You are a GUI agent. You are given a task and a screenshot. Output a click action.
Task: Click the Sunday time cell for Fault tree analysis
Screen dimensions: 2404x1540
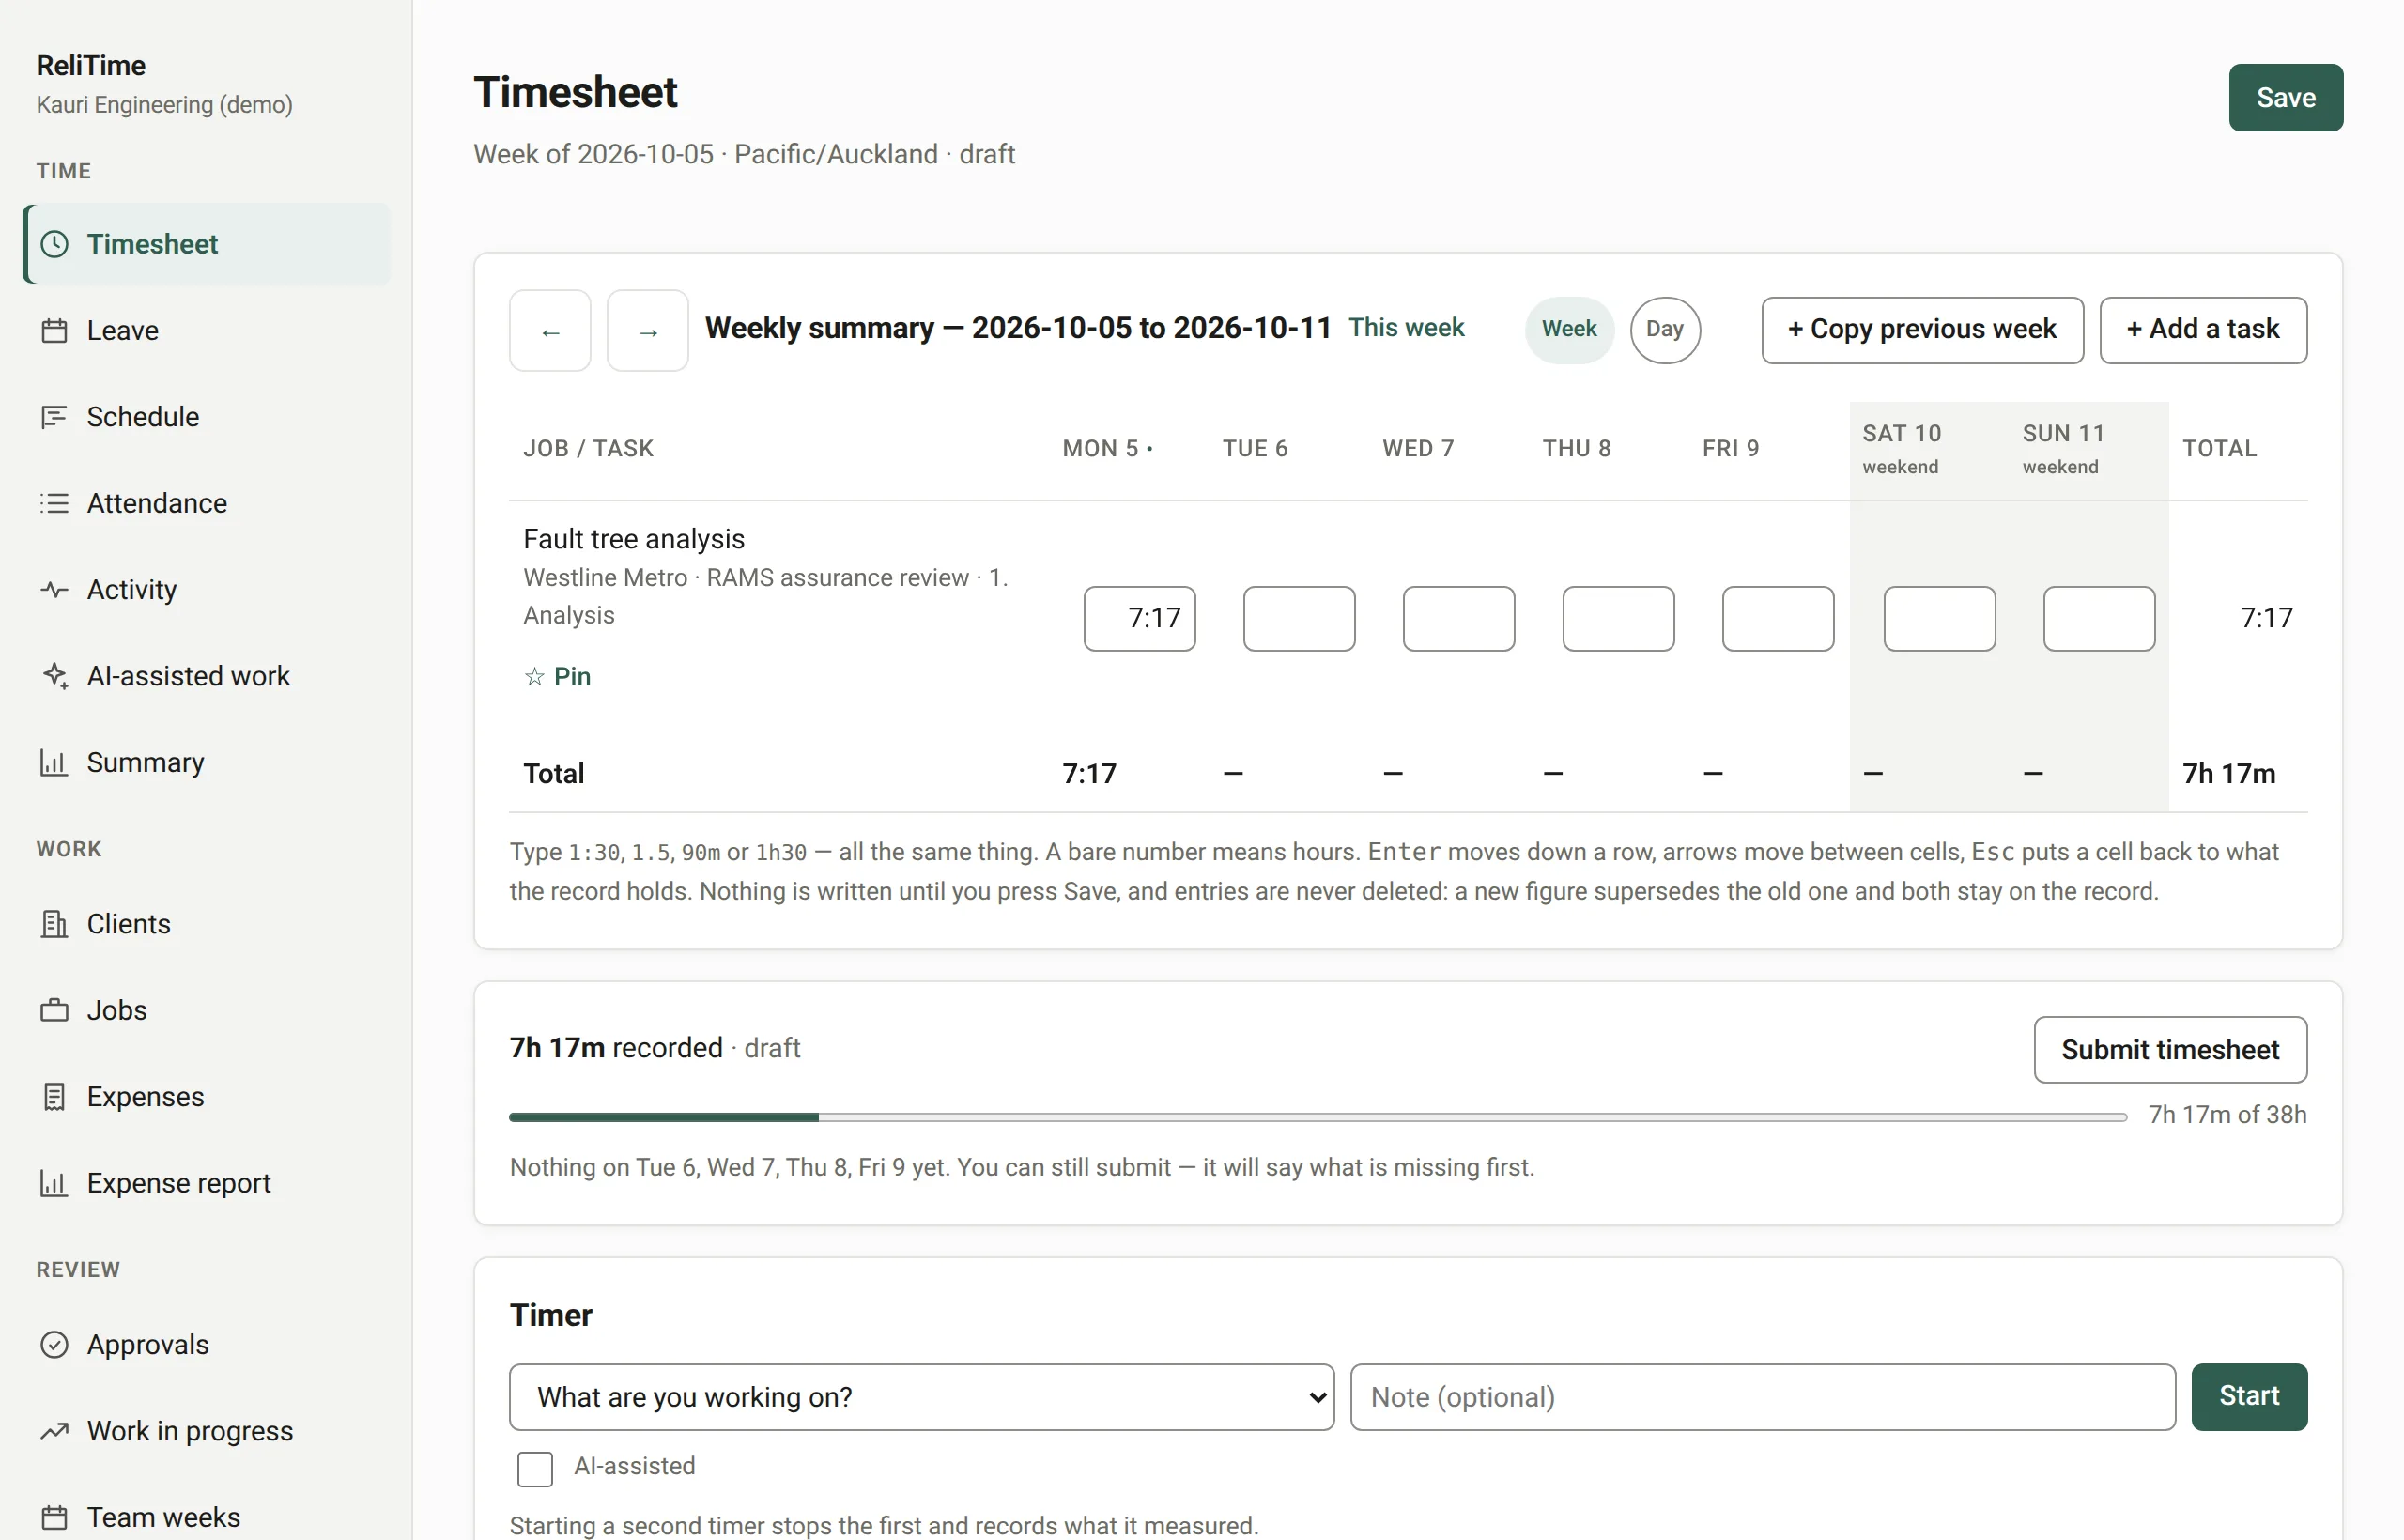coord(2099,619)
